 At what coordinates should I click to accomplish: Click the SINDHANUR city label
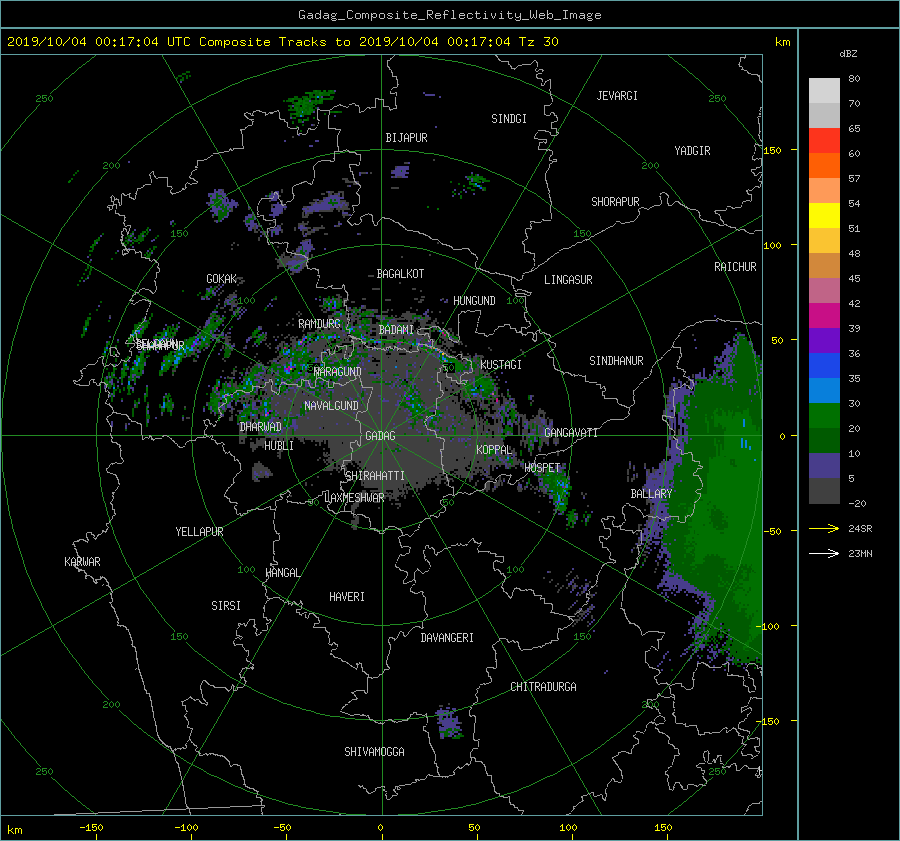tap(616, 361)
